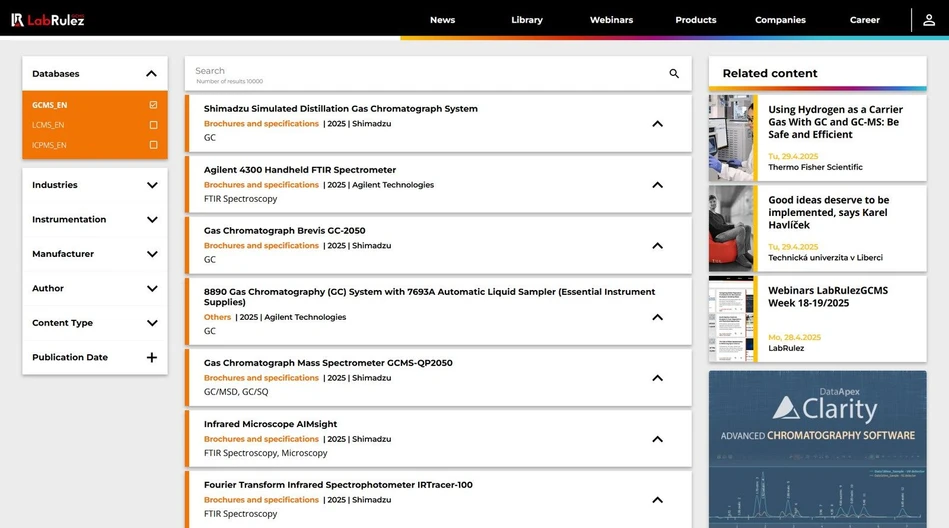Open the Webinars menu item
This screenshot has width=949, height=528.
[611, 20]
